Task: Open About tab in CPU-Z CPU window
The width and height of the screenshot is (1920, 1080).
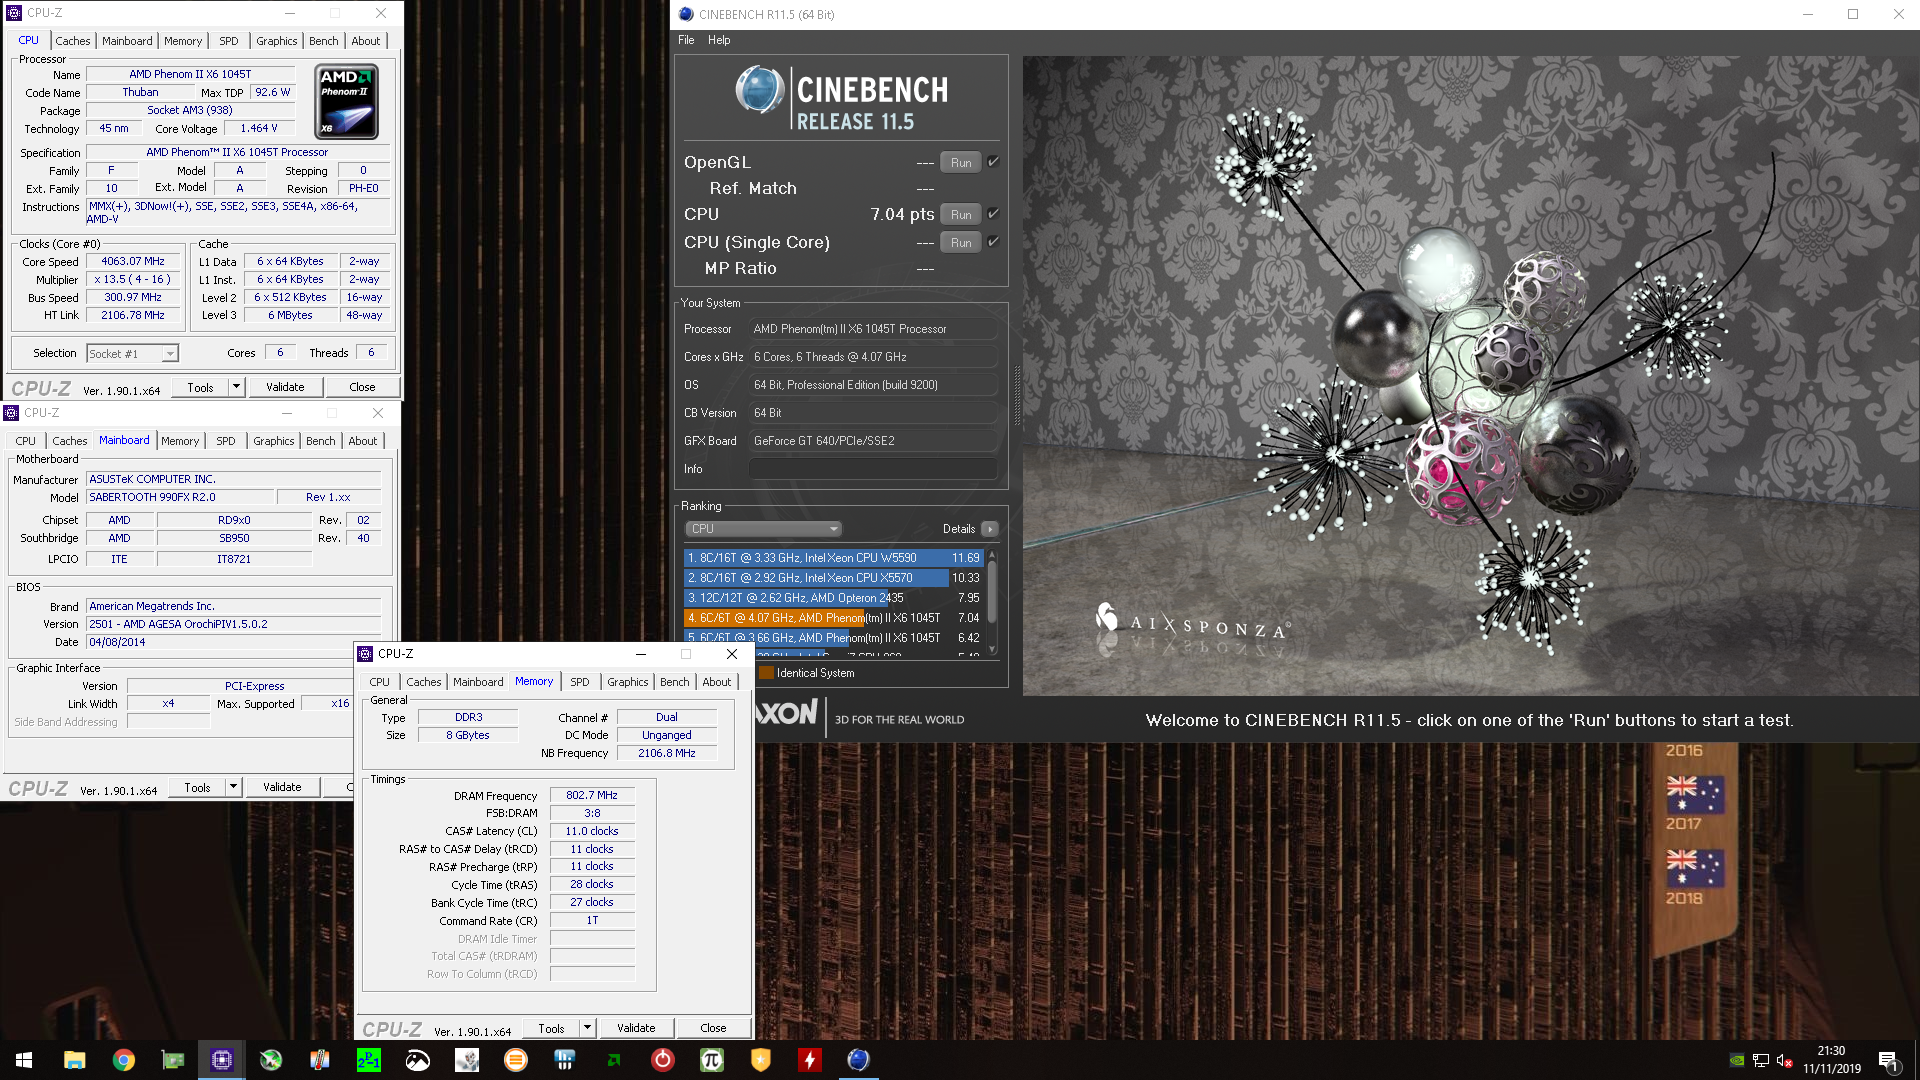Action: pos(366,41)
